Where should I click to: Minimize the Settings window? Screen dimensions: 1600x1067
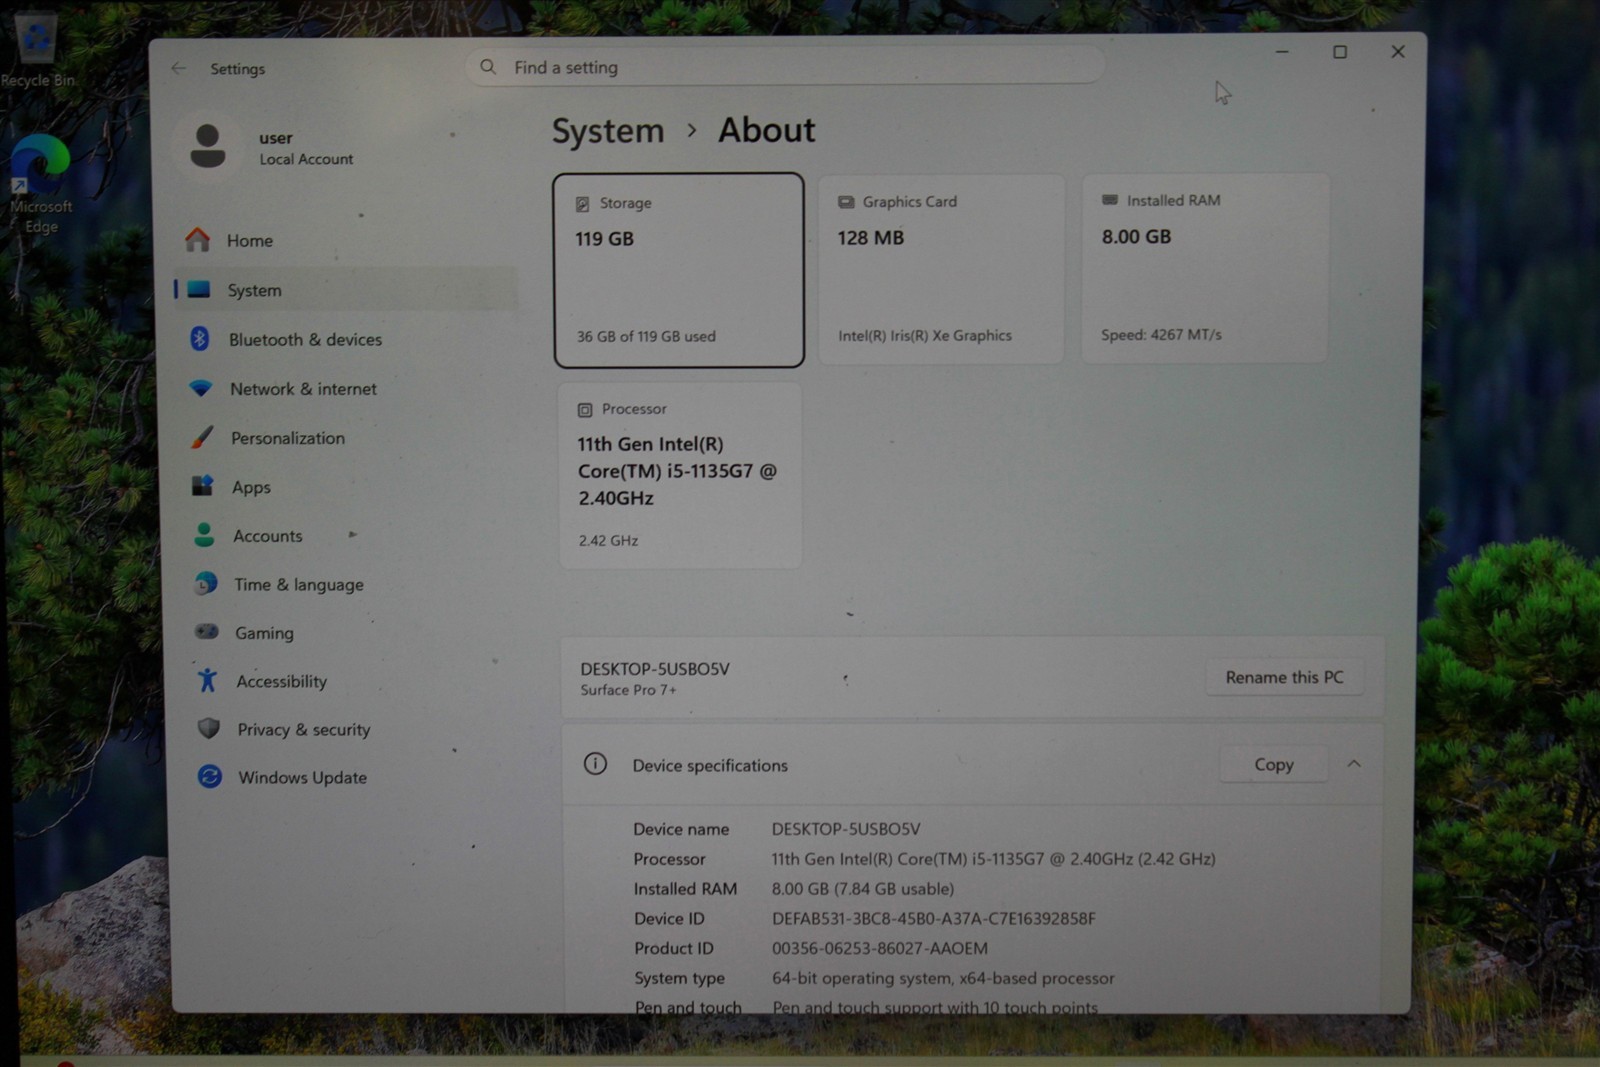[1282, 52]
